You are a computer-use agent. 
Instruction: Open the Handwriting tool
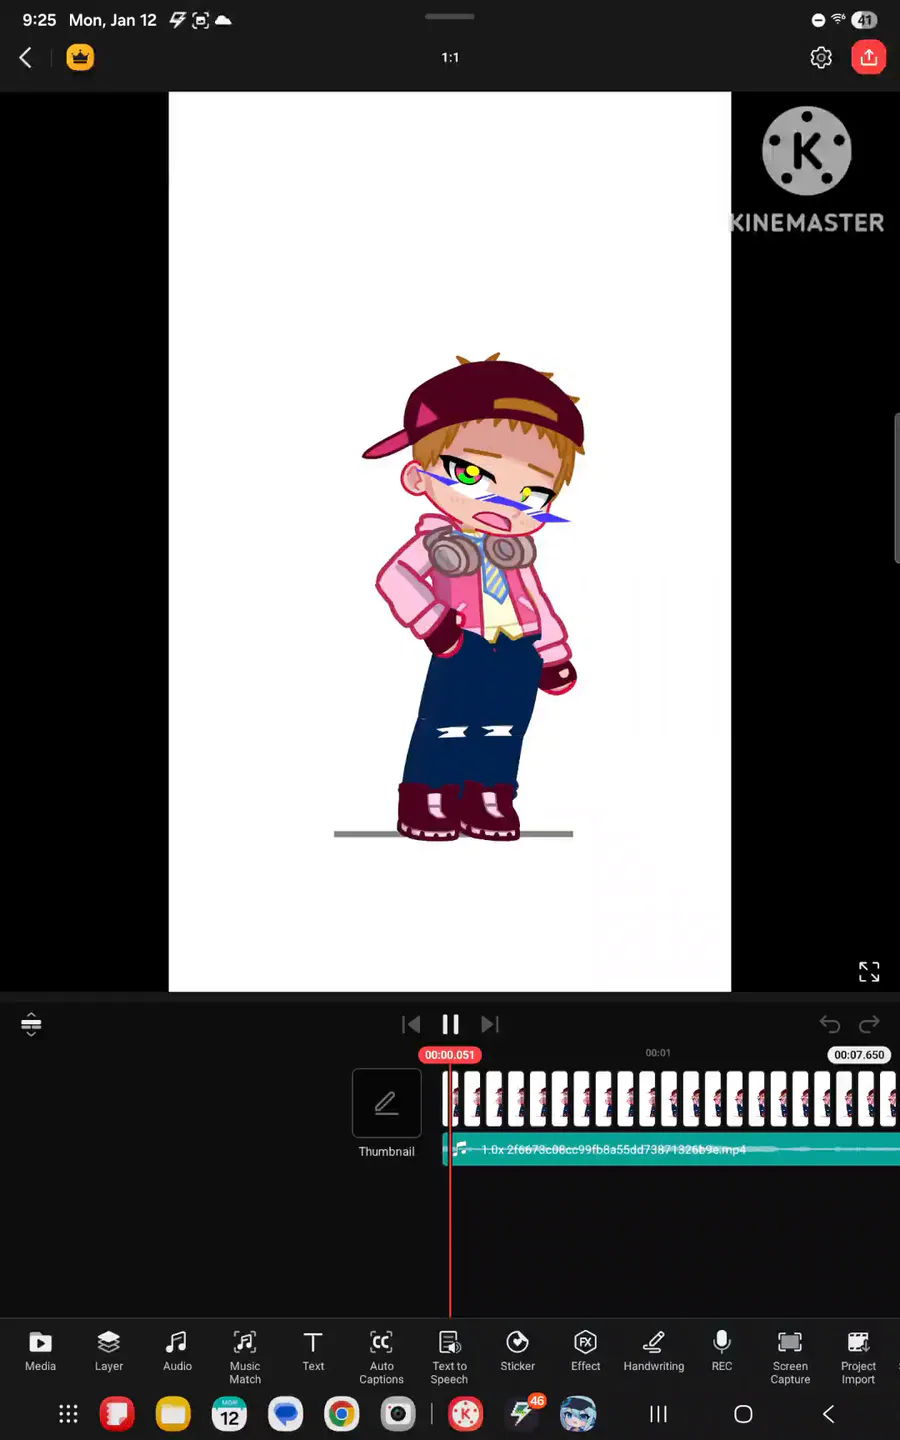pyautogui.click(x=654, y=1352)
